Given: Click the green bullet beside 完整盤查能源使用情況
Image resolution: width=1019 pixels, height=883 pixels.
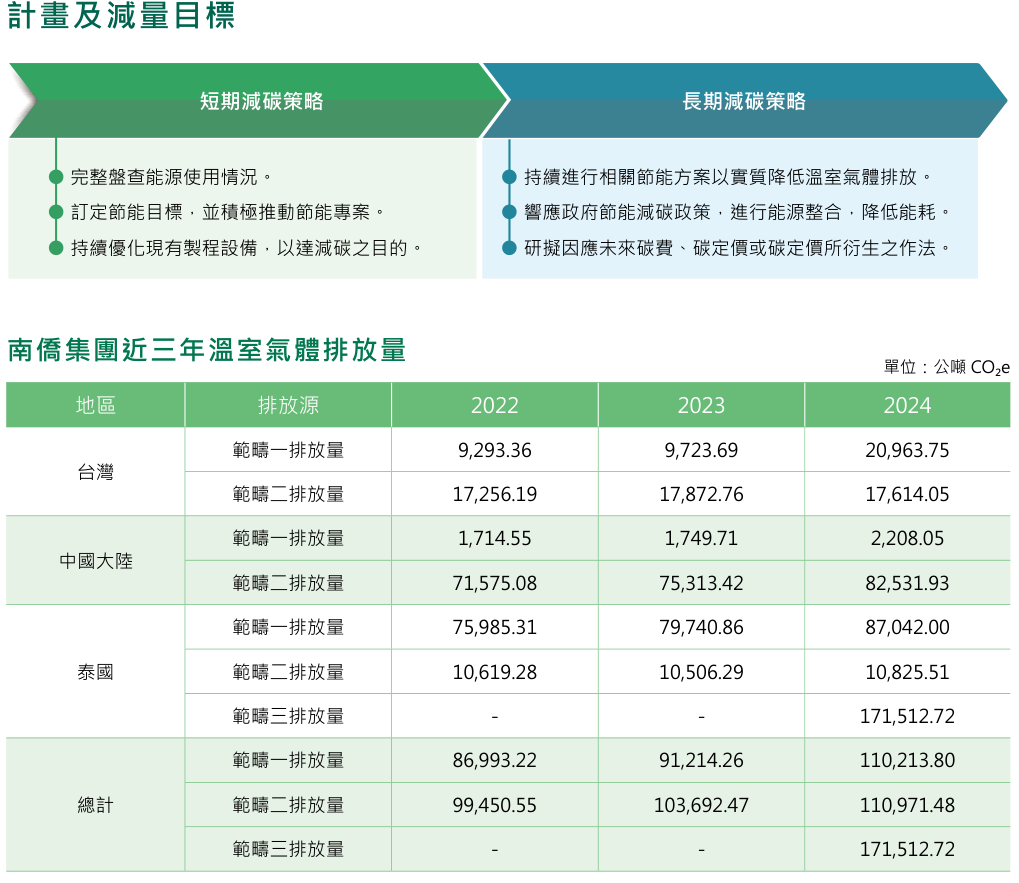Looking at the screenshot, I should 56,178.
